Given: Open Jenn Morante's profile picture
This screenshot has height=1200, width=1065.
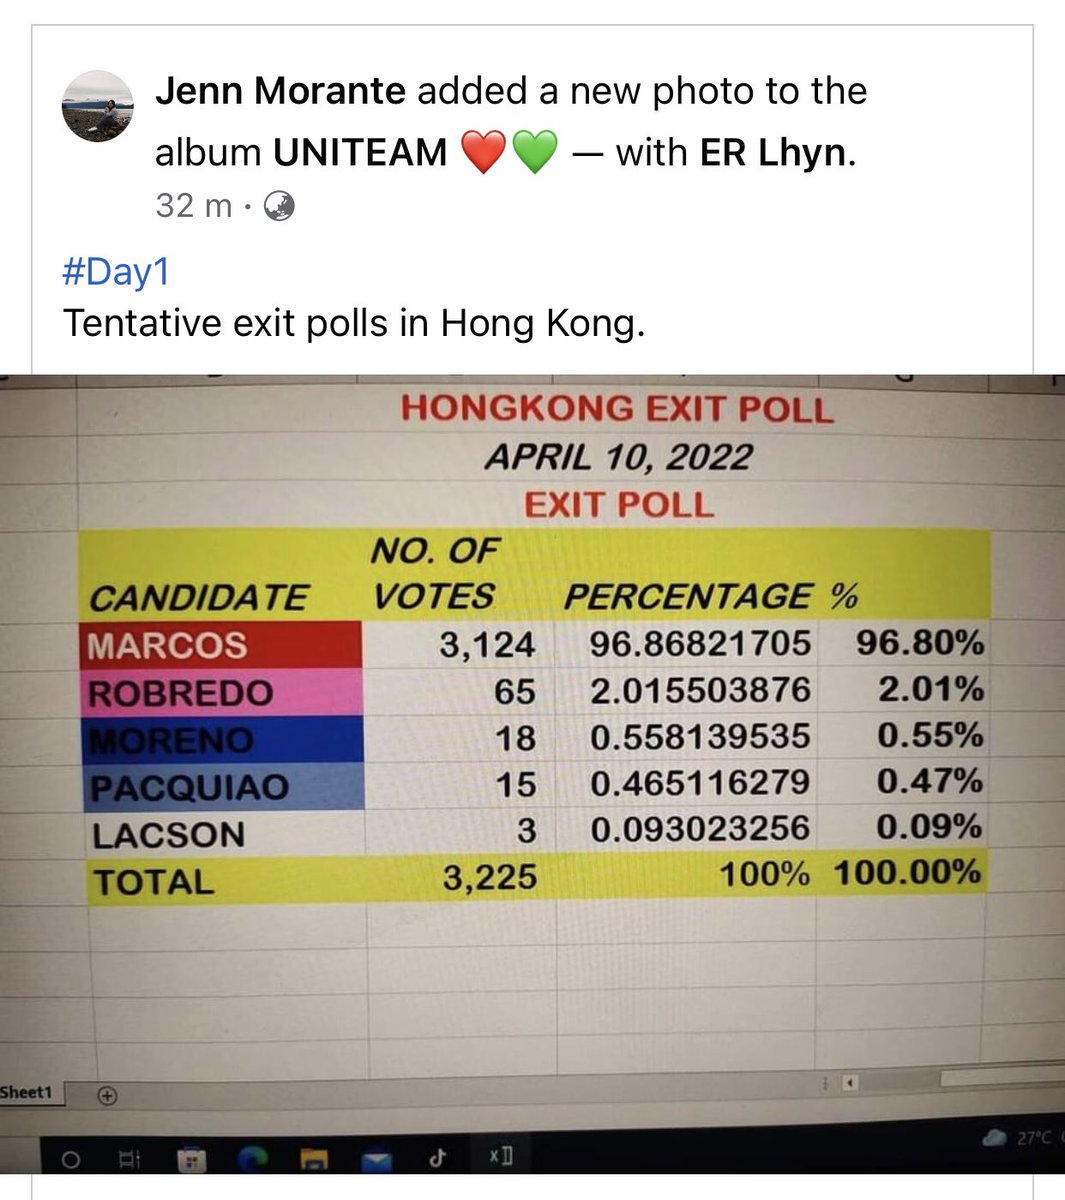Looking at the screenshot, I should (x=98, y=106).
